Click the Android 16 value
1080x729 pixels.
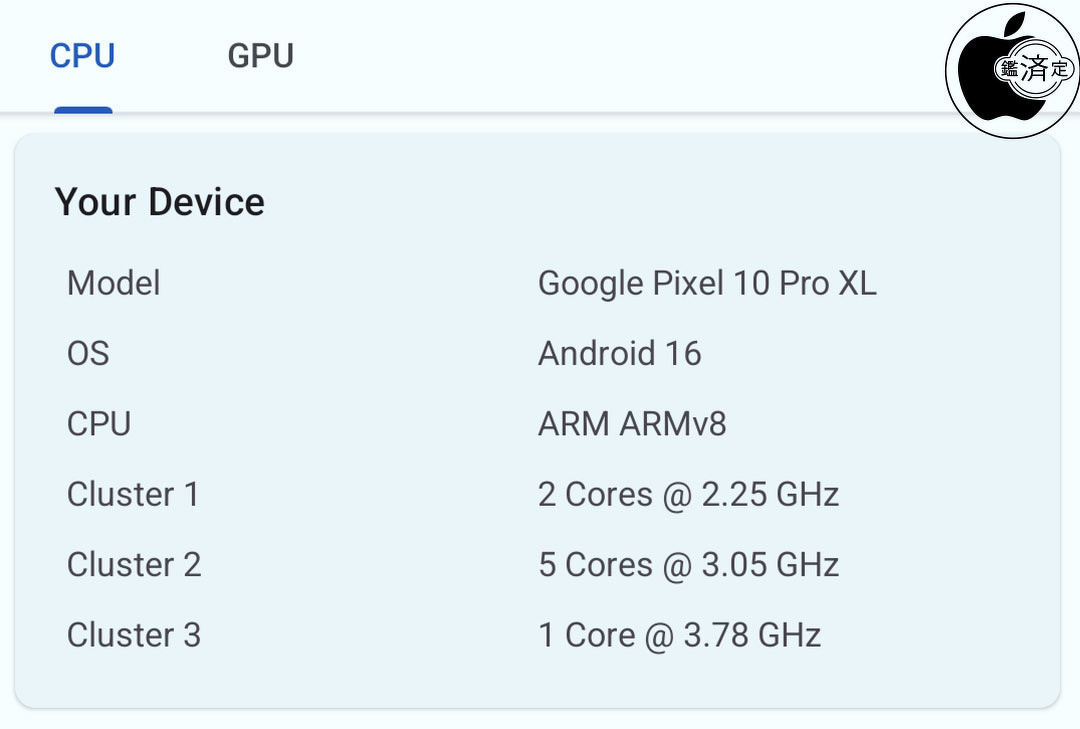click(619, 353)
